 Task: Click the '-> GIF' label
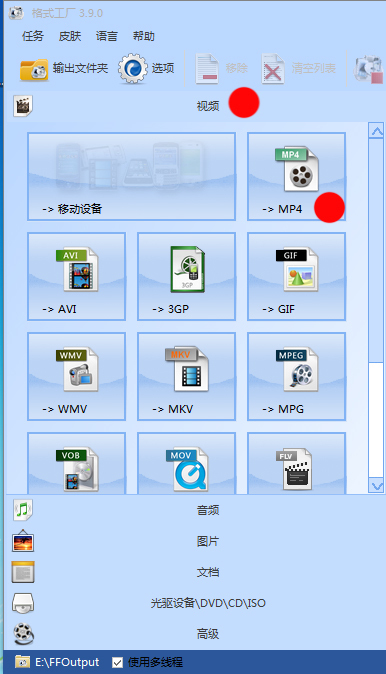click(279, 309)
